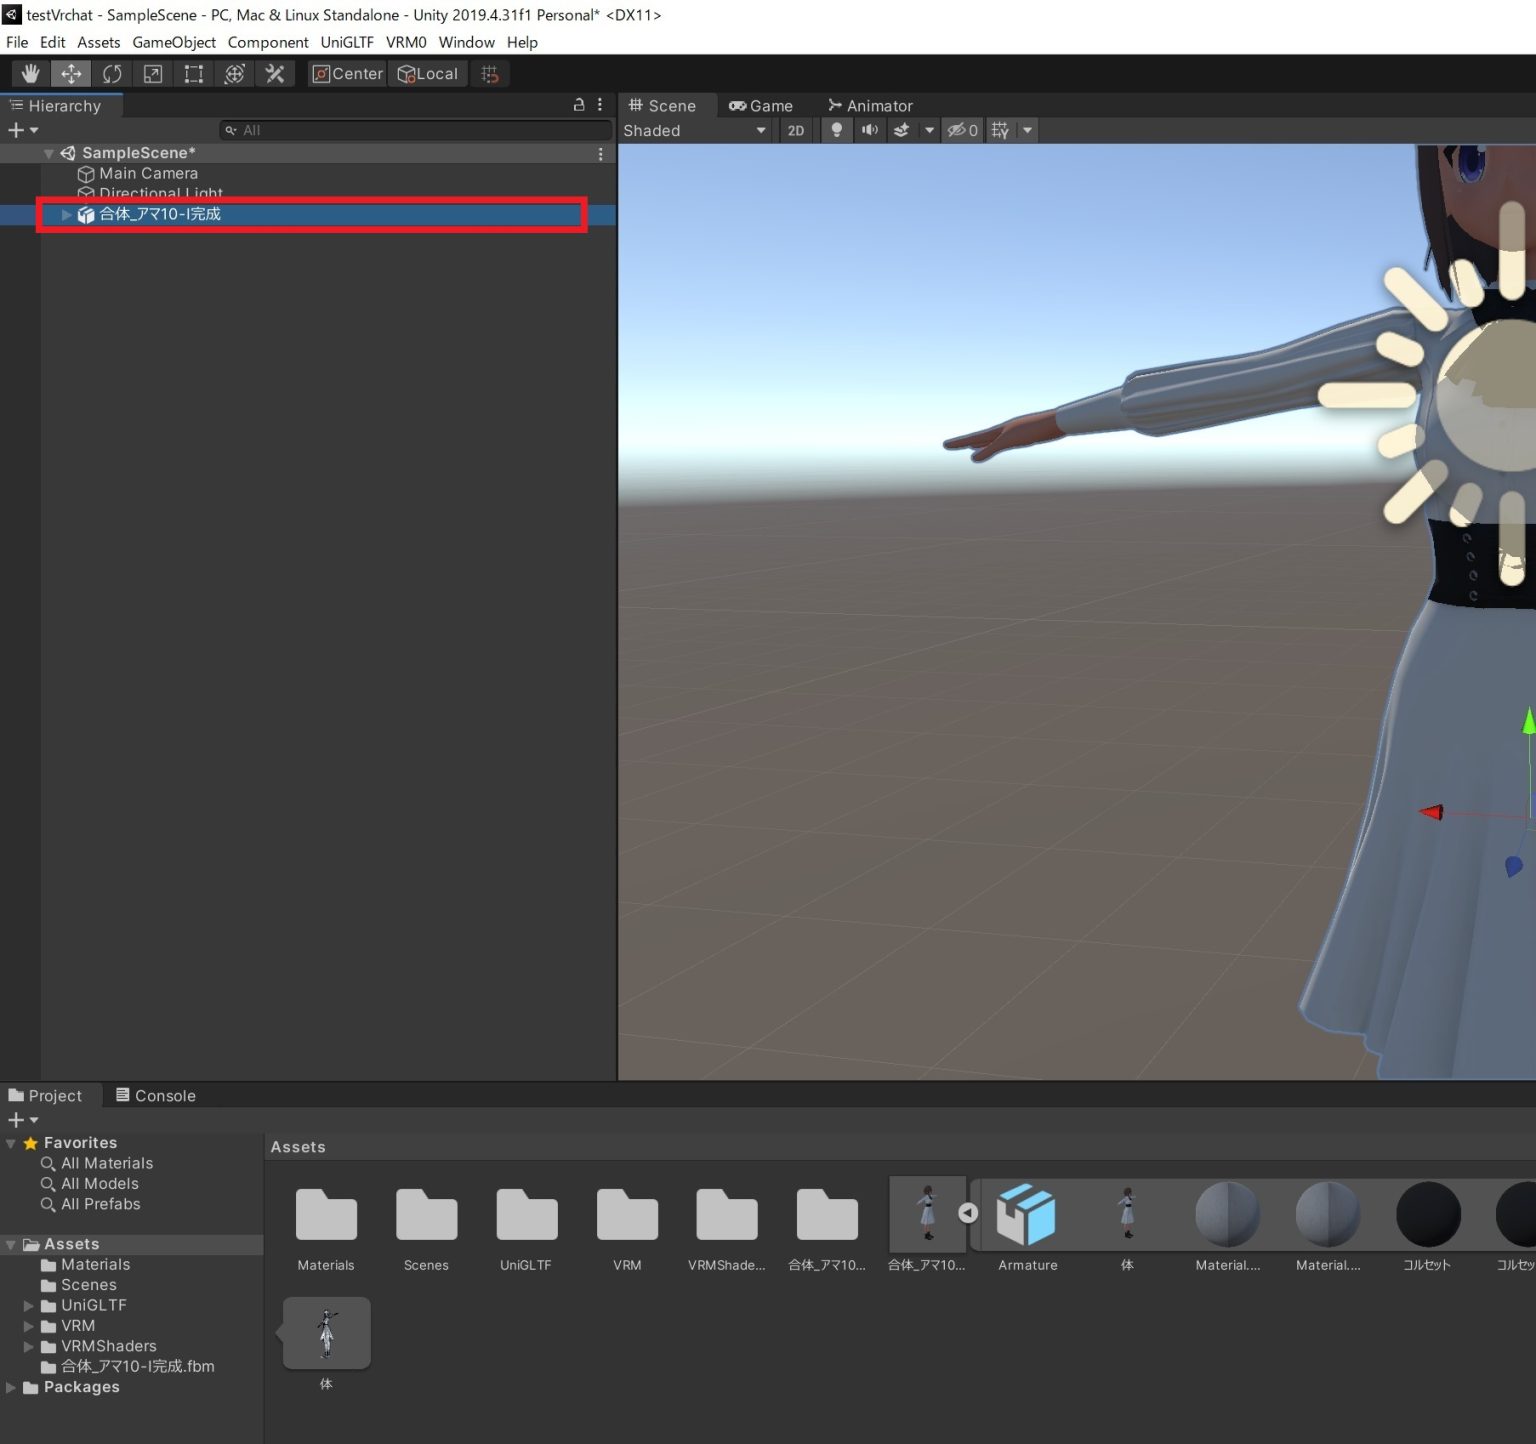The image size is (1536, 1444).
Task: Expand the 合体_アマ10-I完成 object in Hierarchy
Action: pyautogui.click(x=66, y=214)
